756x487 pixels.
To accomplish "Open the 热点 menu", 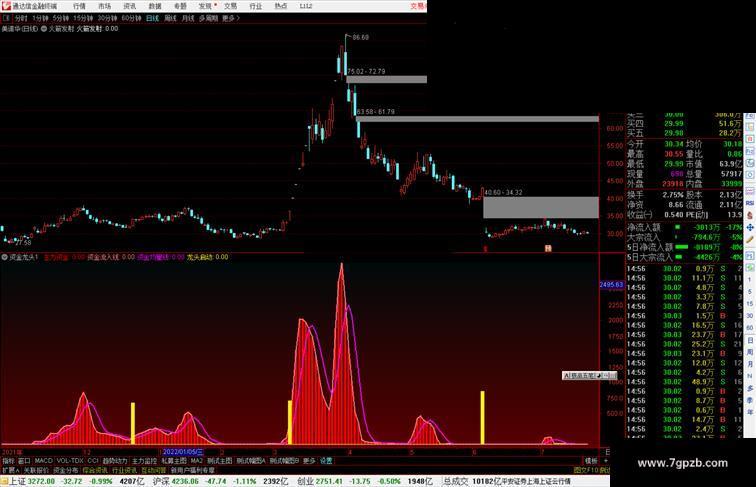I will tap(281, 6).
